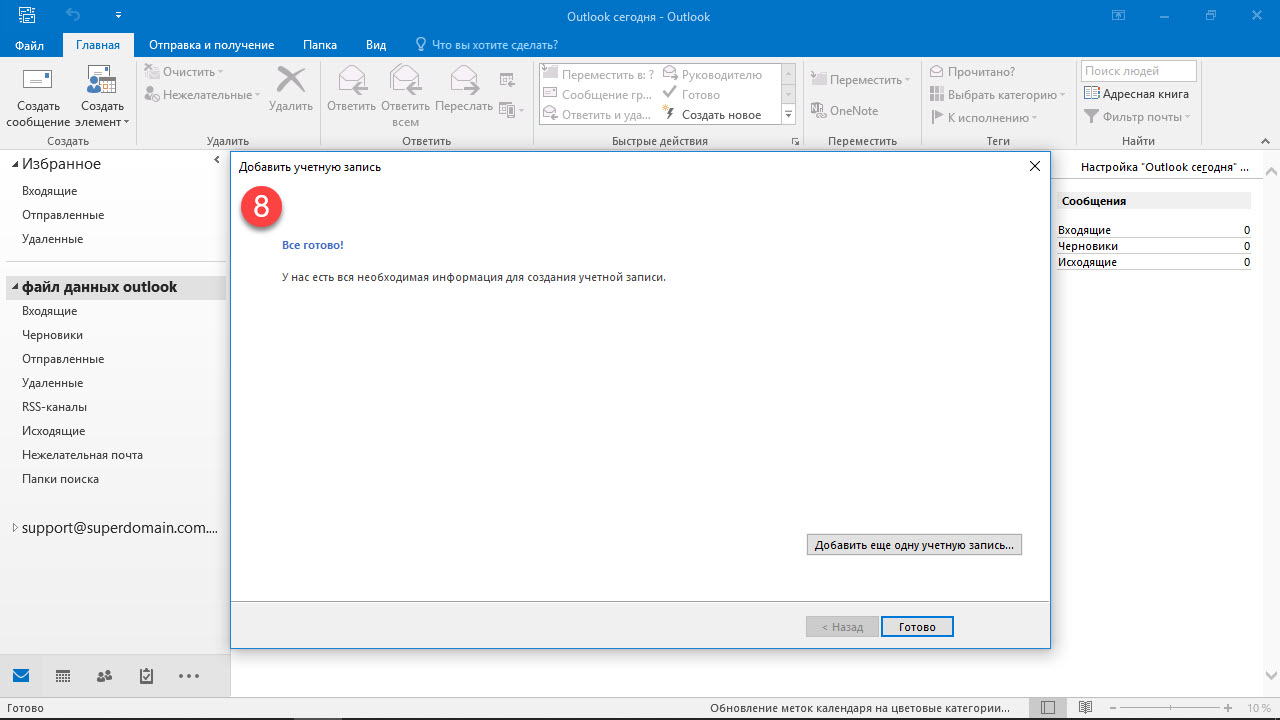The image size is (1280, 720).
Task: Click the Search People field
Action: point(1139,71)
